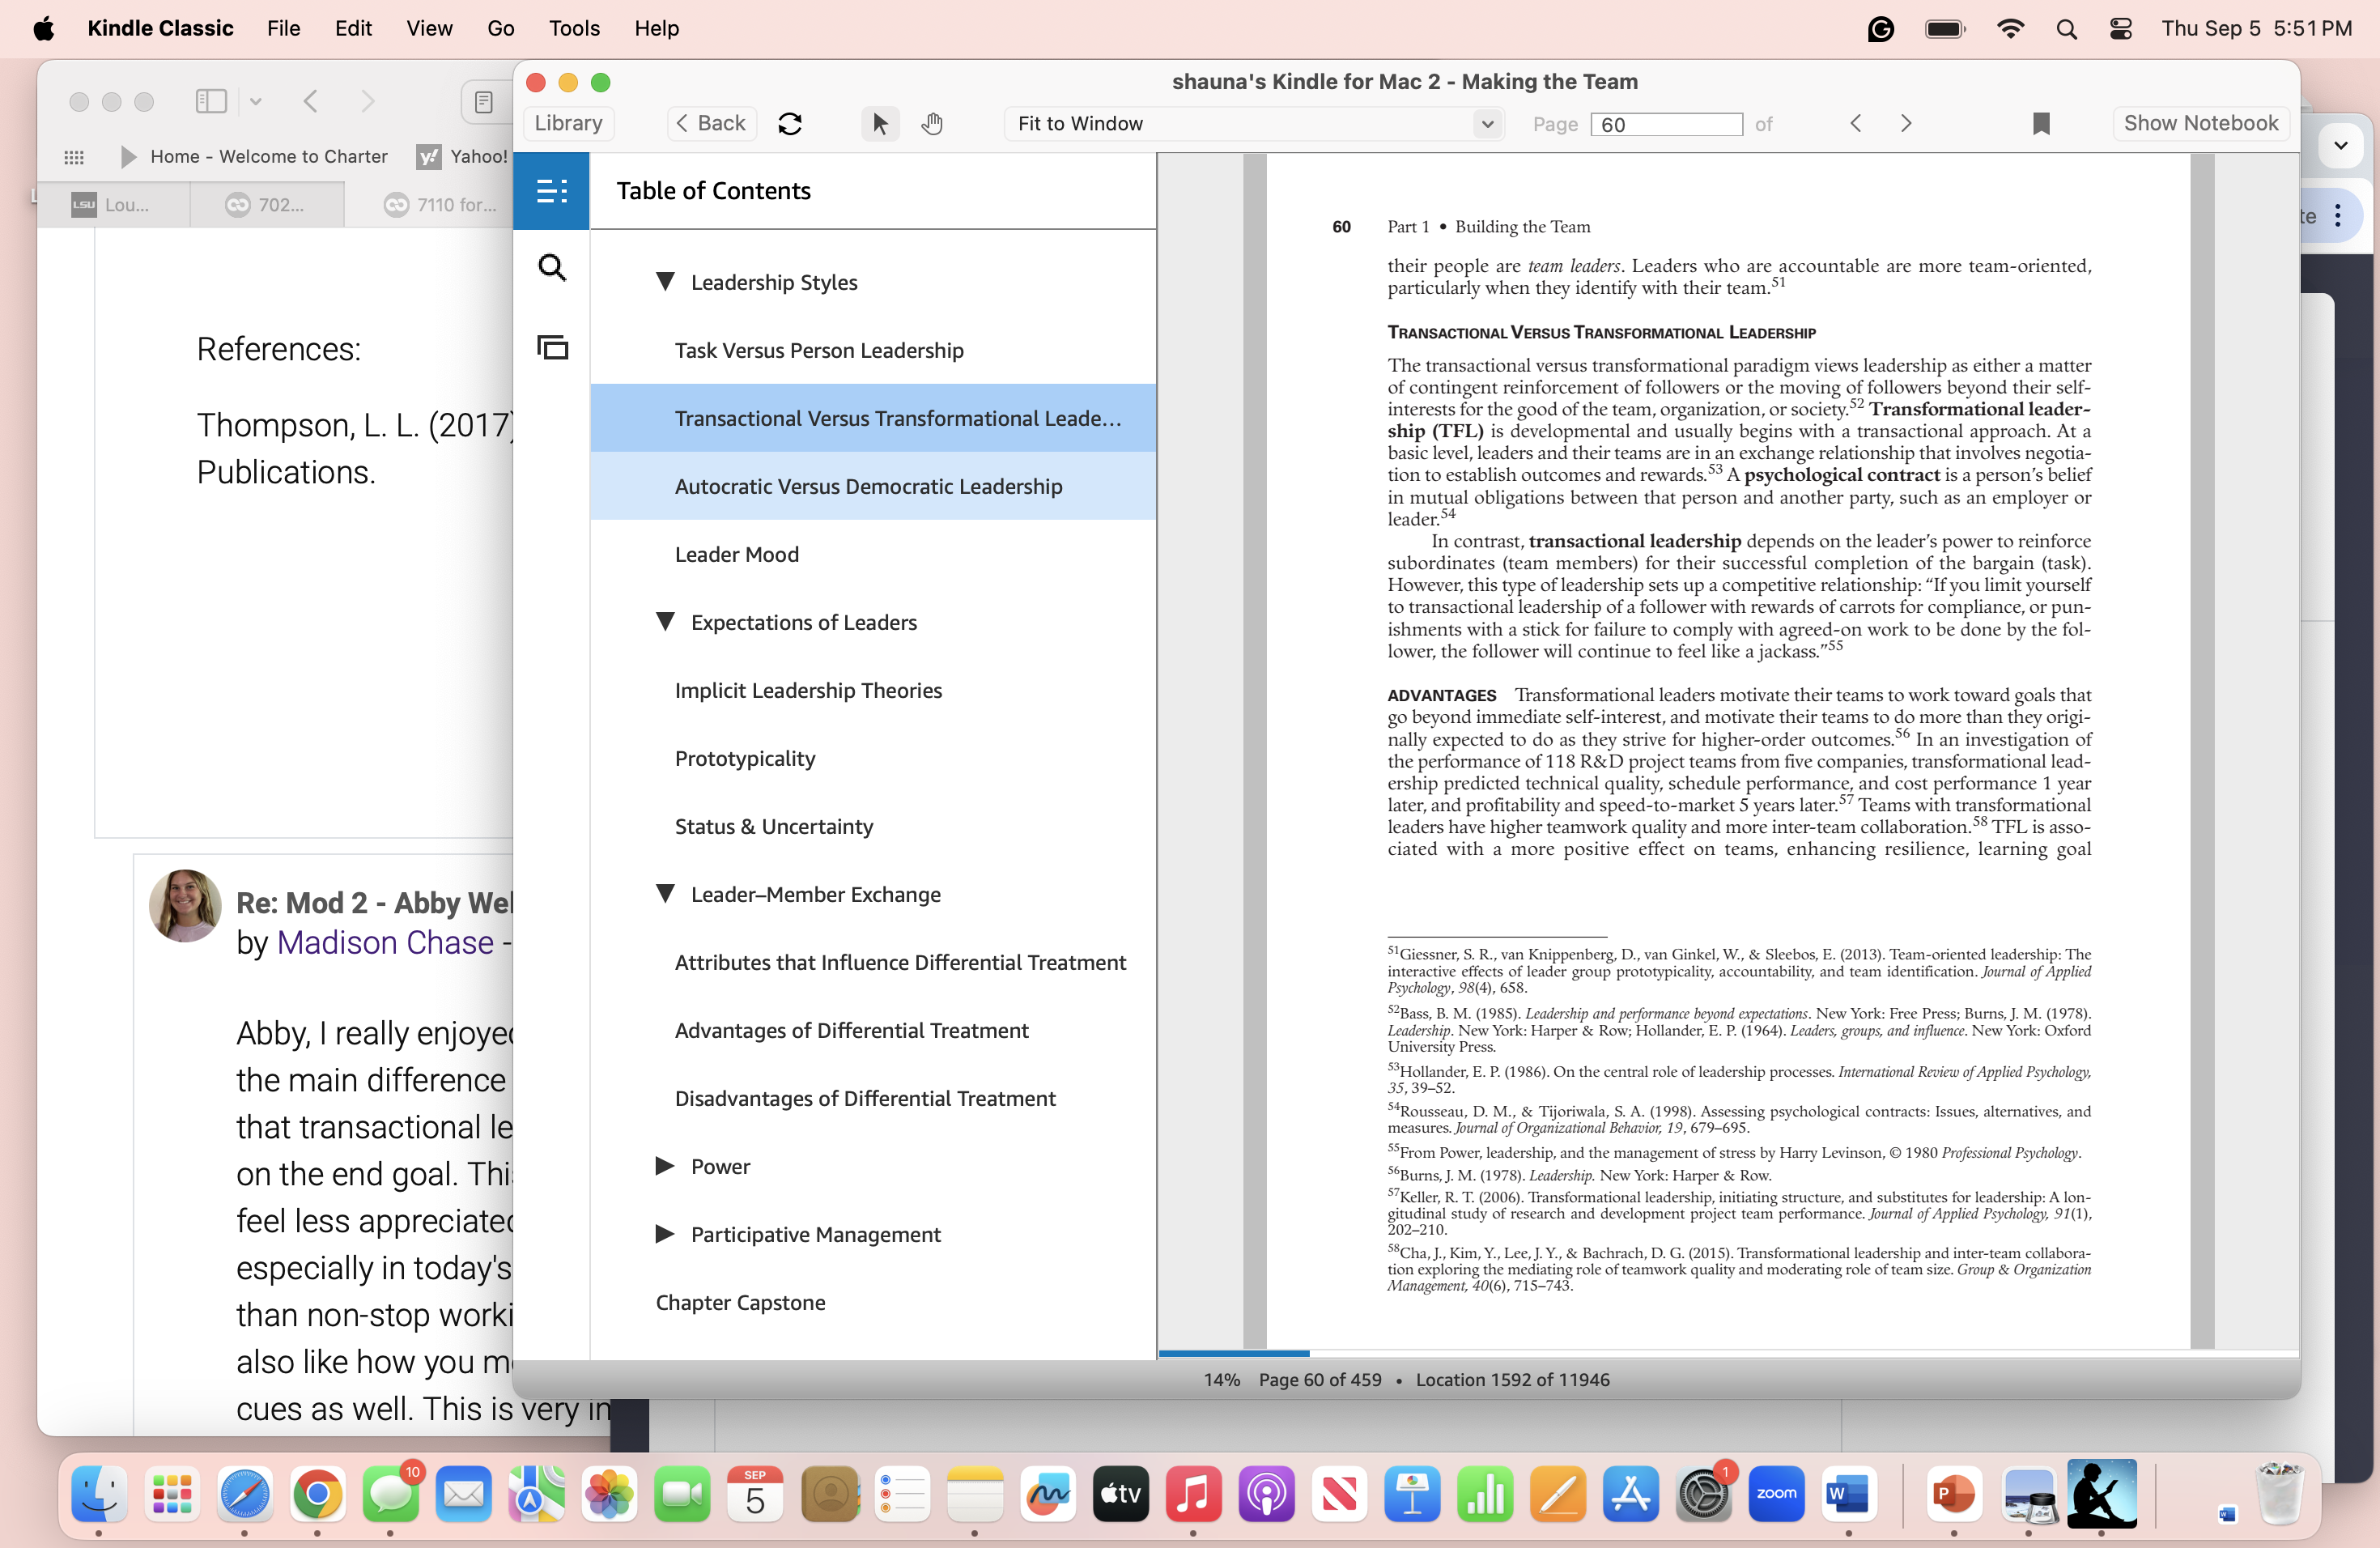Viewport: 2380px width, 1548px height.
Task: Open the search panel in Kindle sidebar
Action: tap(552, 267)
